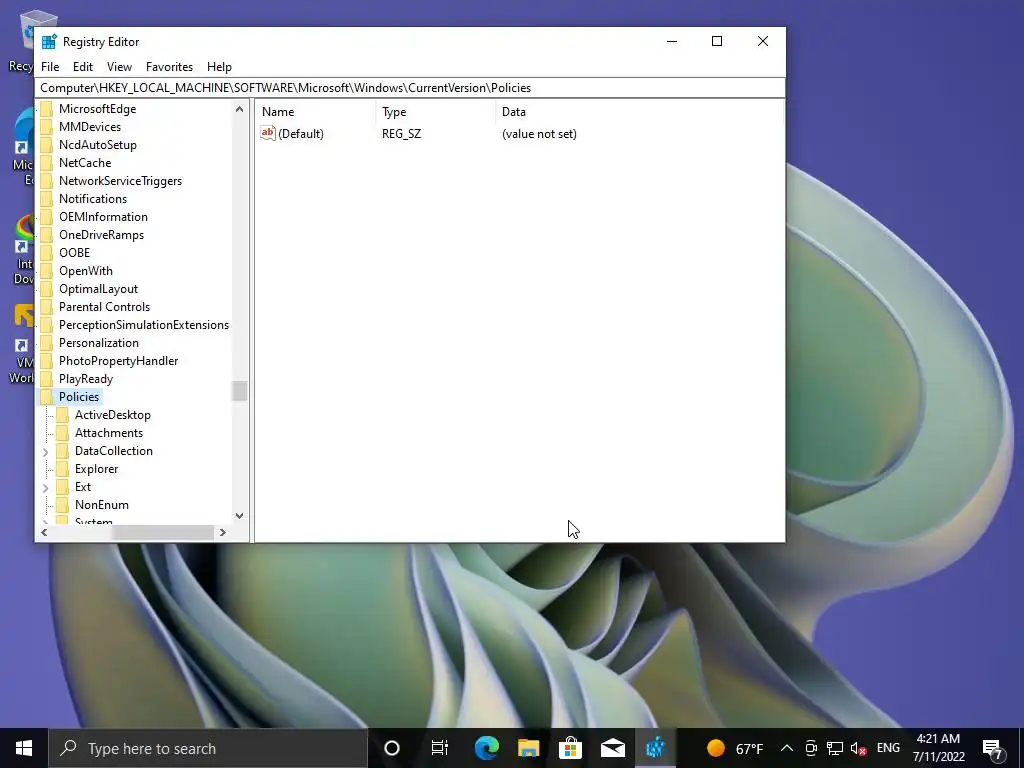Select the (Default) string value icon
Image resolution: width=1024 pixels, height=768 pixels.
(268, 133)
